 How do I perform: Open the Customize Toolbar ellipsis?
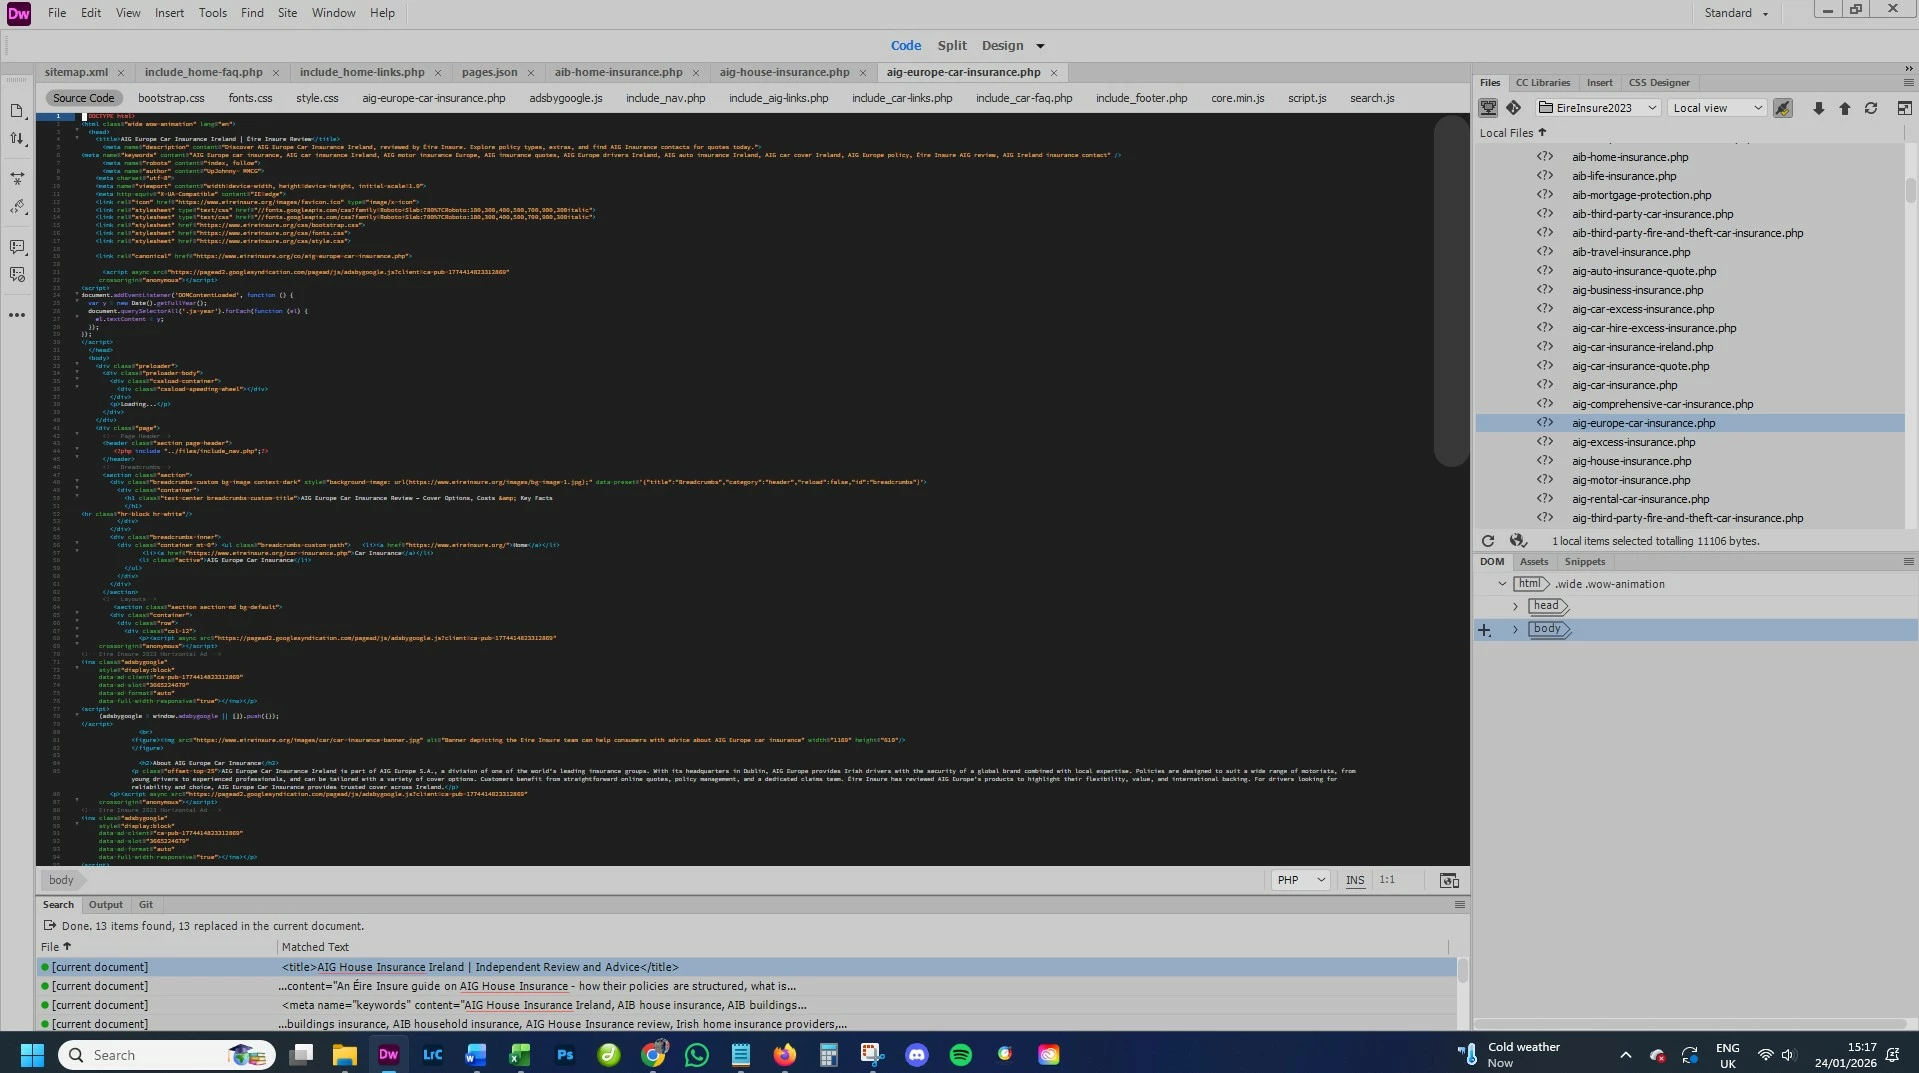[x=17, y=315]
